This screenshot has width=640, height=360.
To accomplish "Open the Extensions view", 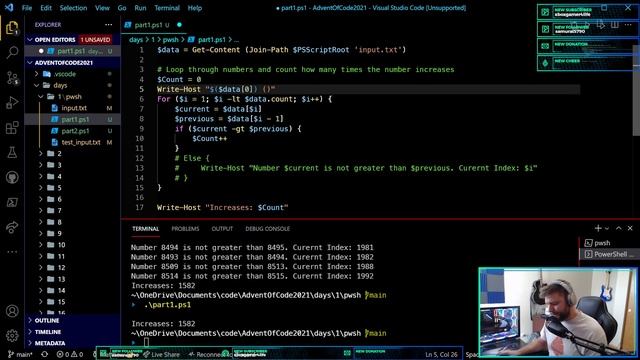I will (12, 128).
